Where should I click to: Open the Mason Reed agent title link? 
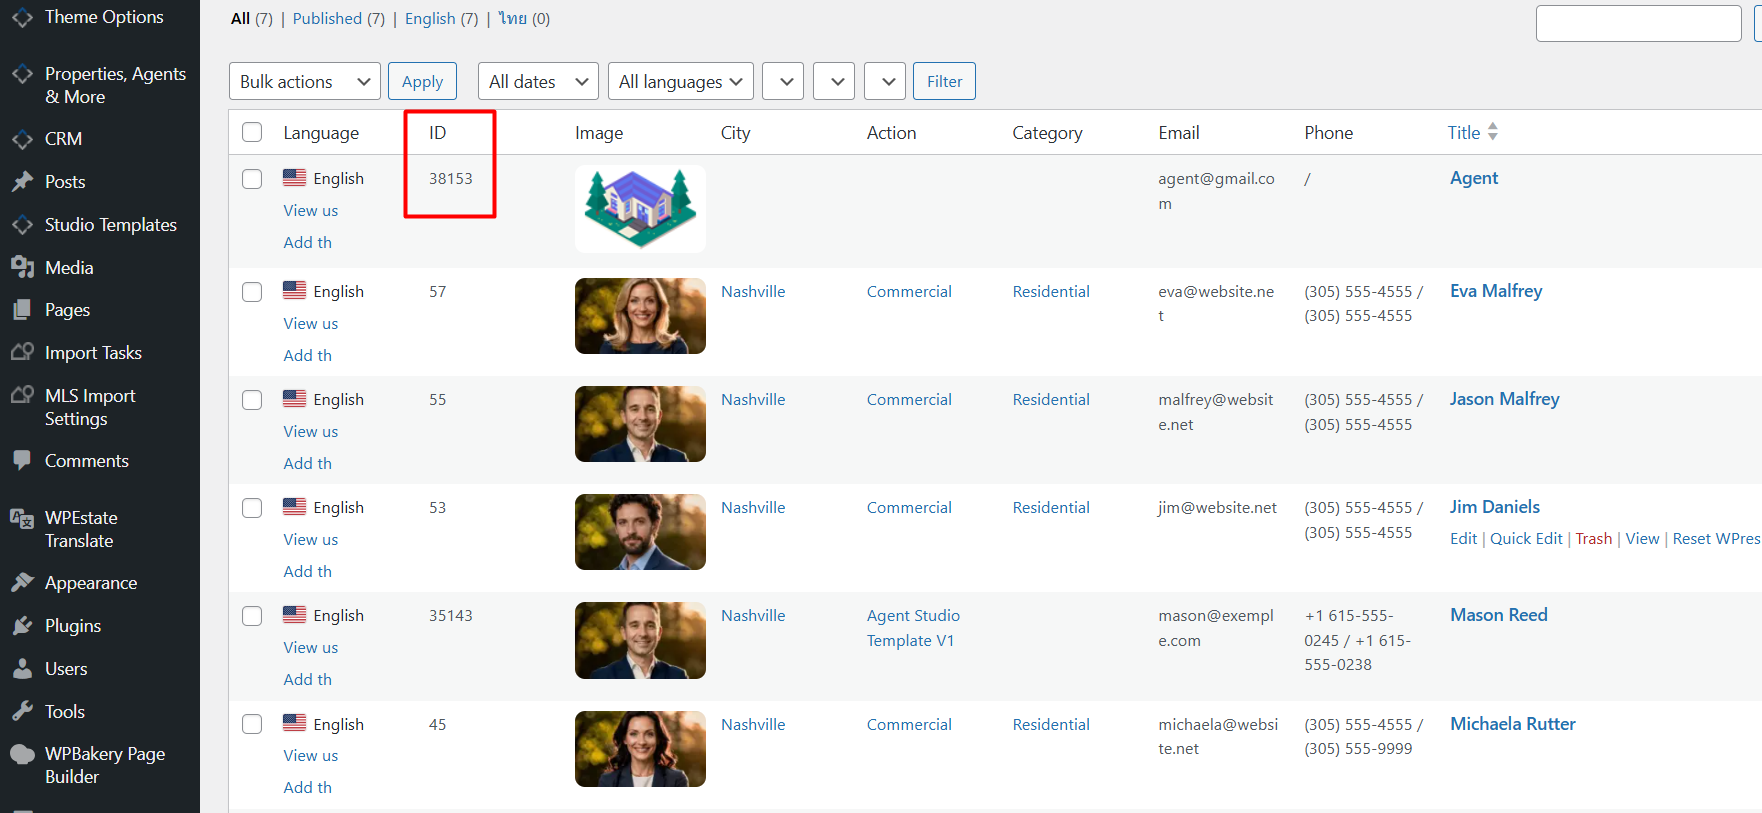[x=1499, y=615]
